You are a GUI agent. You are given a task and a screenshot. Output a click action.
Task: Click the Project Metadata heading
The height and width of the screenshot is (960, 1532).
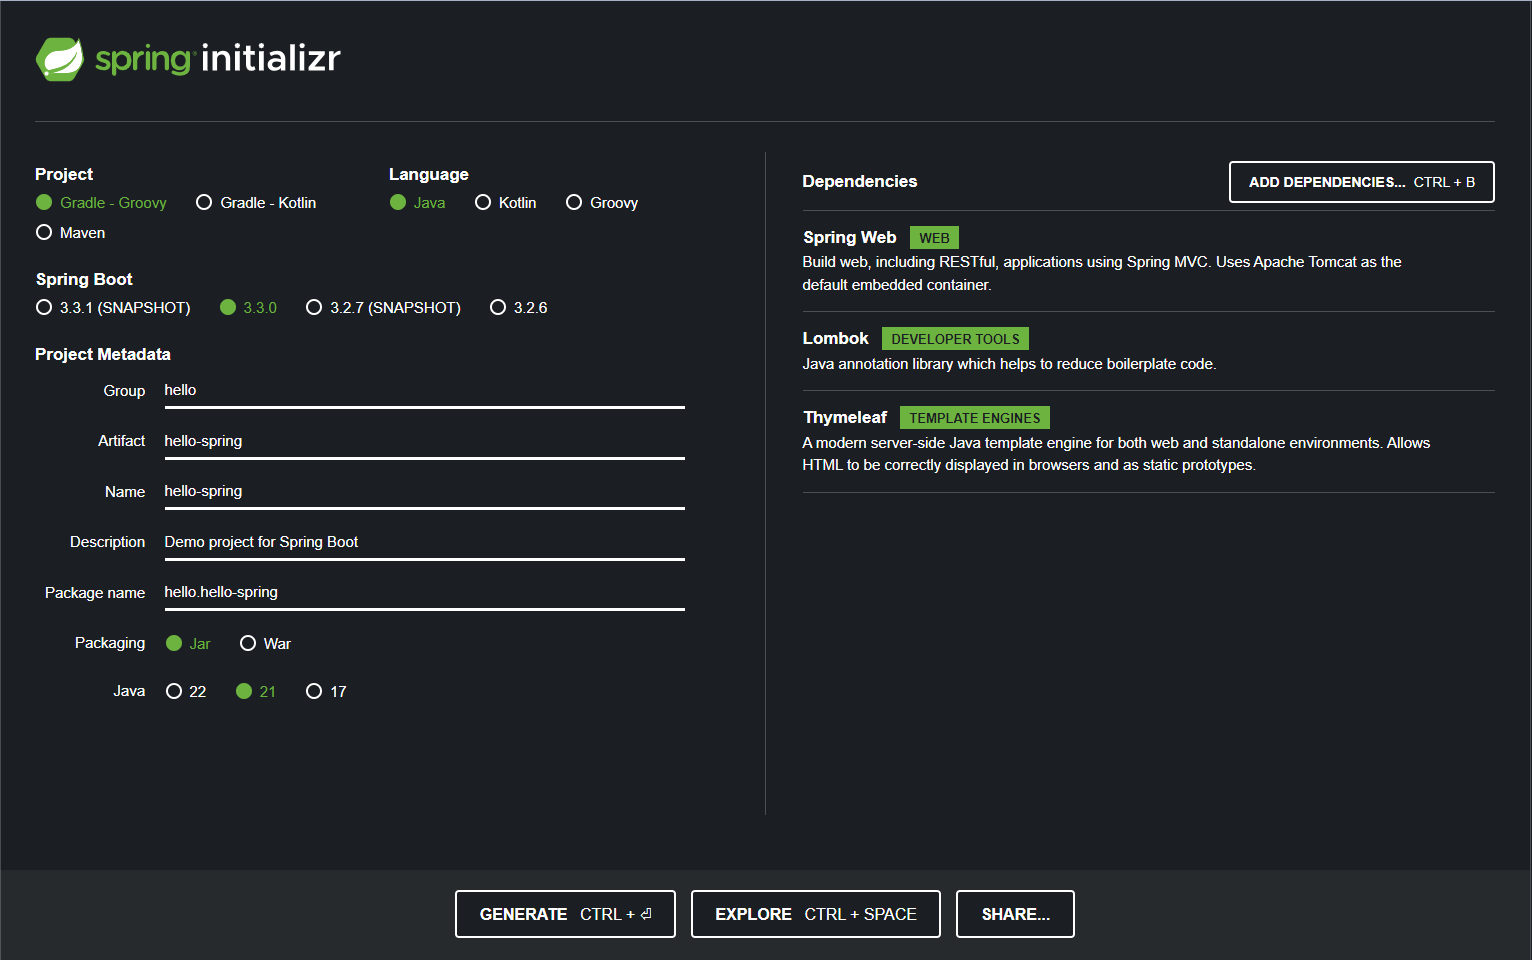coord(103,355)
